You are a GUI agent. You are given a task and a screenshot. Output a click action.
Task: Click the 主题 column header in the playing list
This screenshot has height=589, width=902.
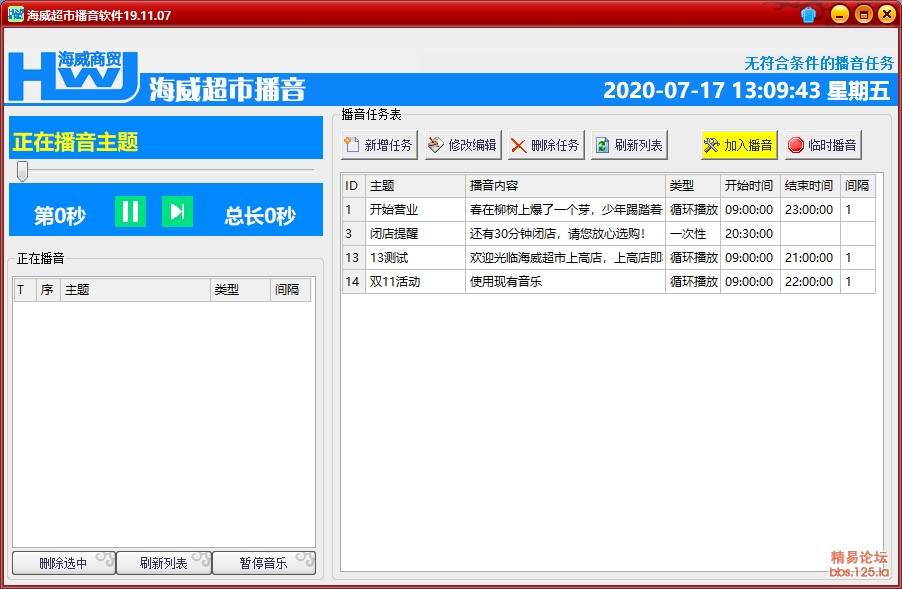(135, 289)
